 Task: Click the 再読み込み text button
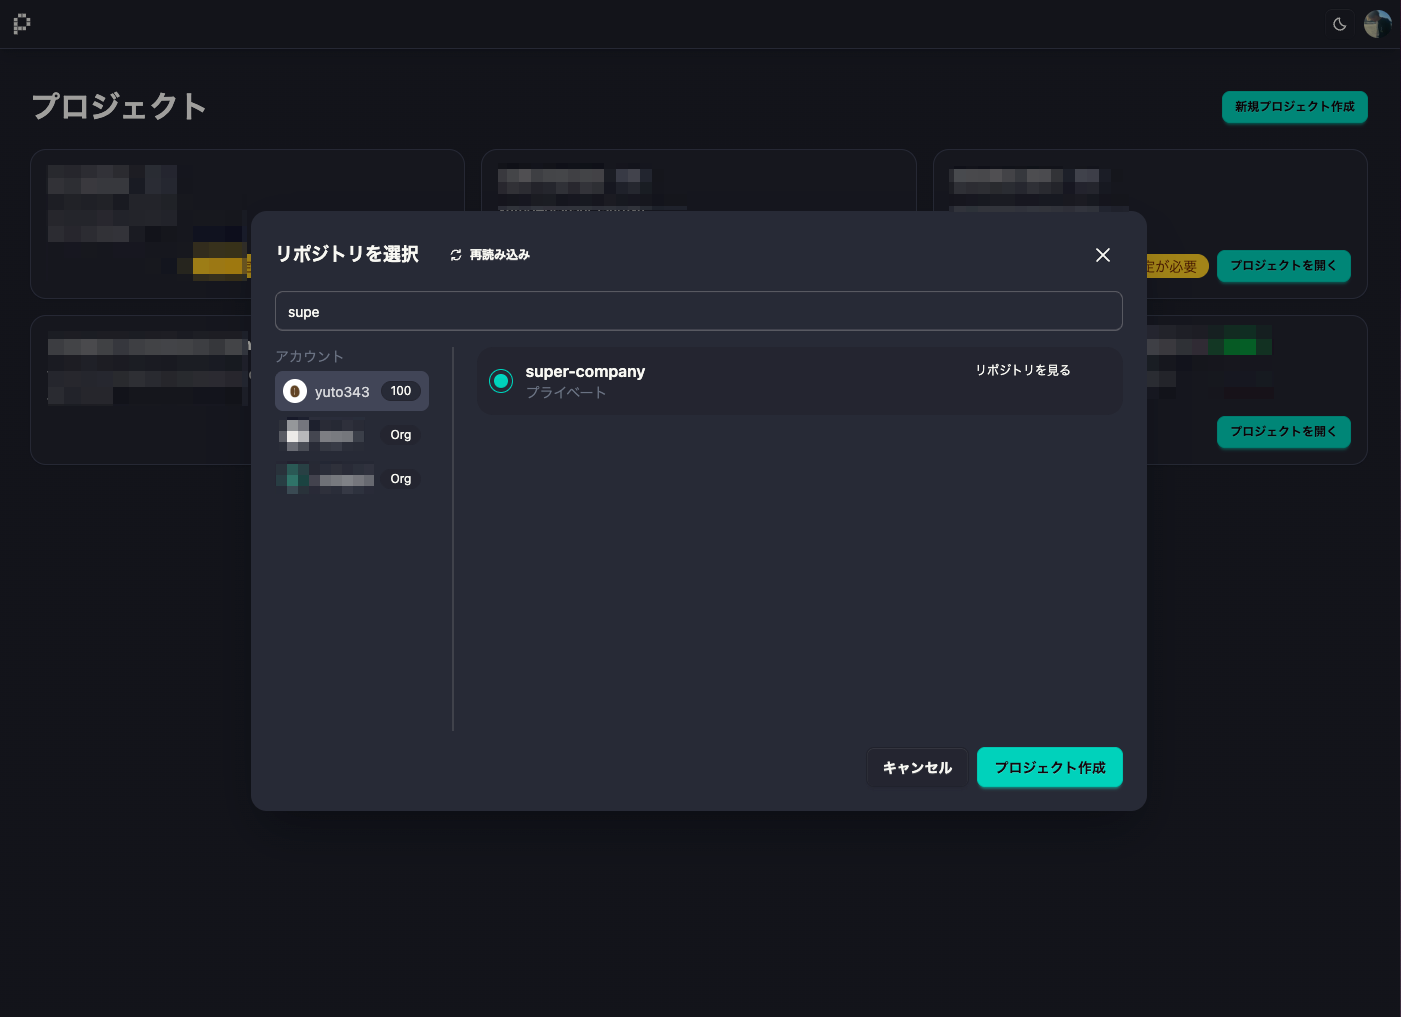pos(500,255)
